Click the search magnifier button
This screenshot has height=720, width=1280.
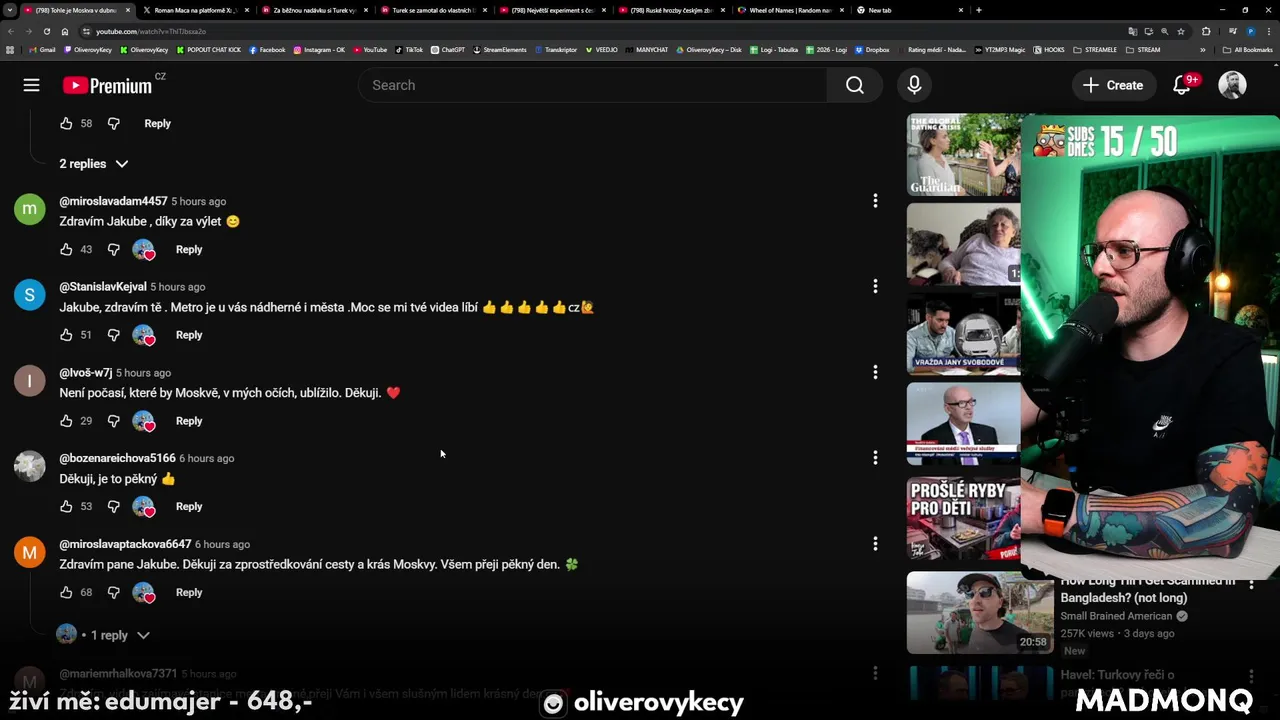coord(854,85)
